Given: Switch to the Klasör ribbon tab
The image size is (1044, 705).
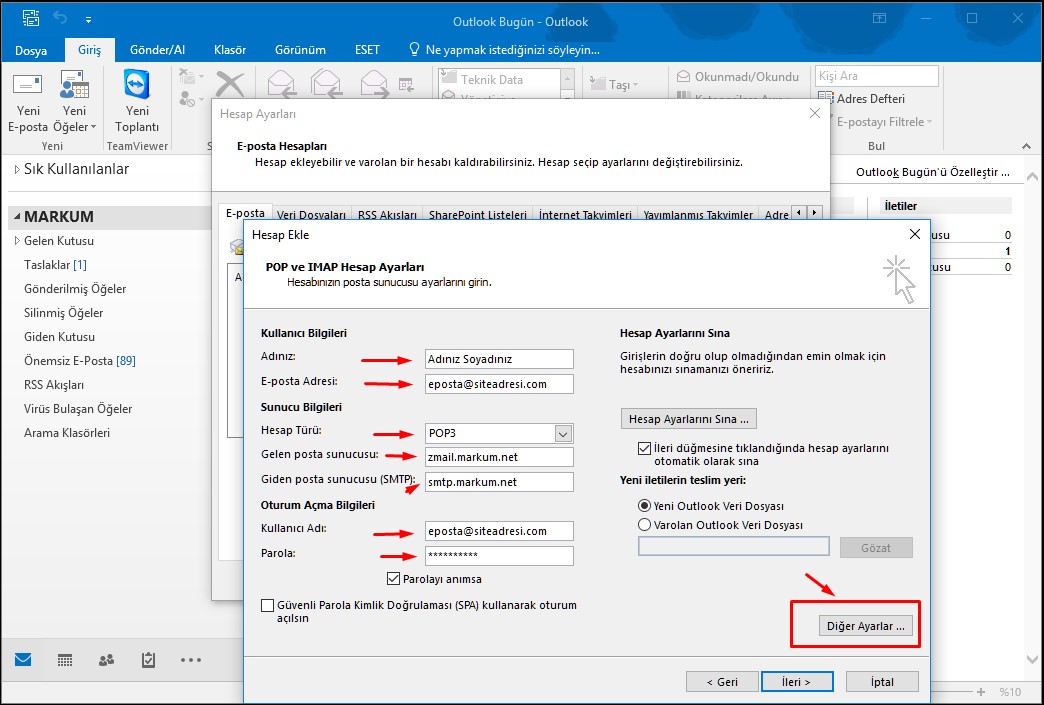Looking at the screenshot, I should [230, 50].
